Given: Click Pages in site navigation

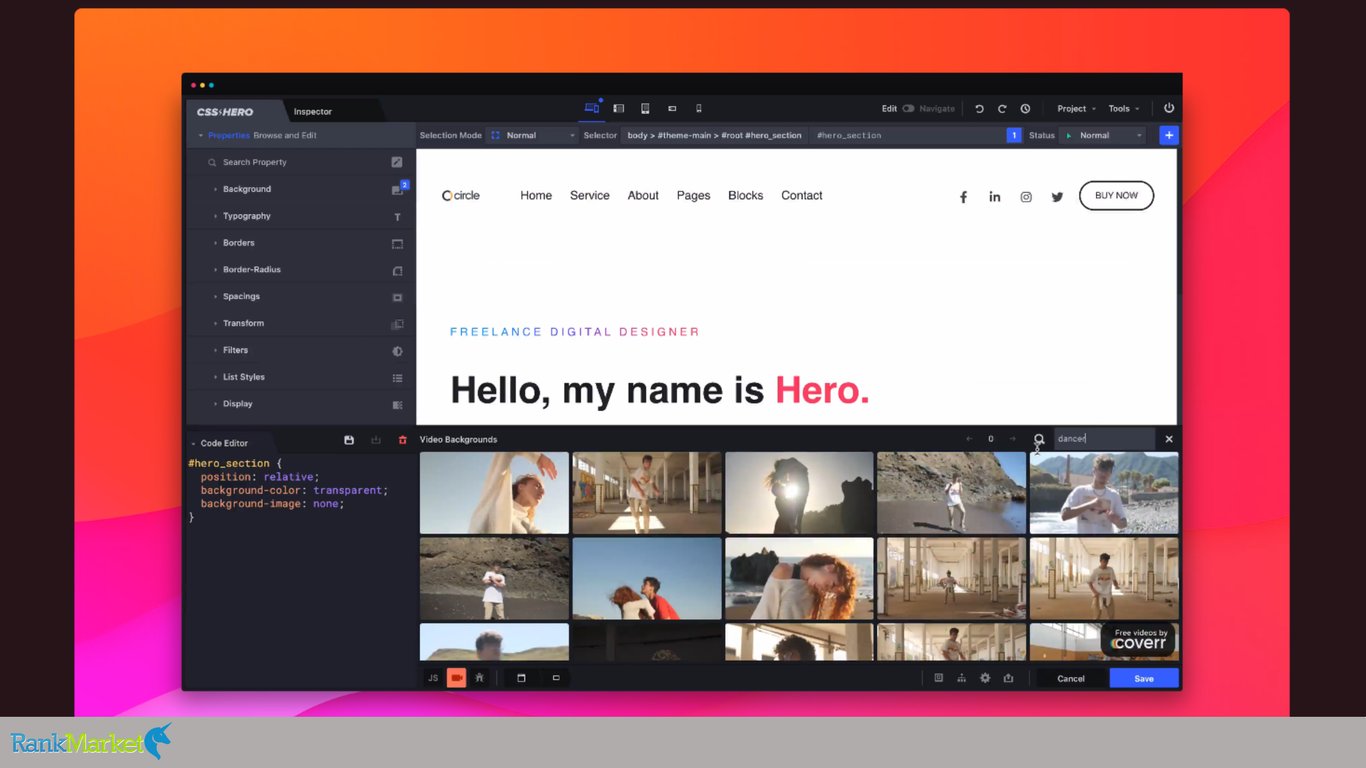Looking at the screenshot, I should [693, 196].
